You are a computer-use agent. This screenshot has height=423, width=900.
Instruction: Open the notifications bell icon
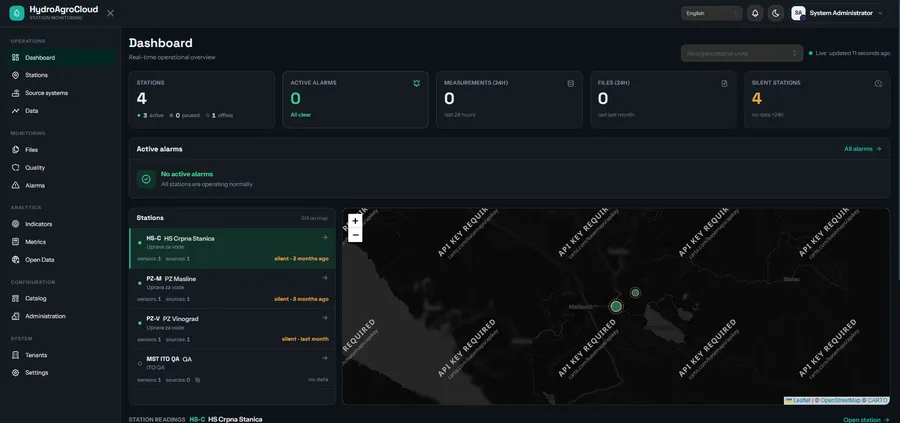755,13
